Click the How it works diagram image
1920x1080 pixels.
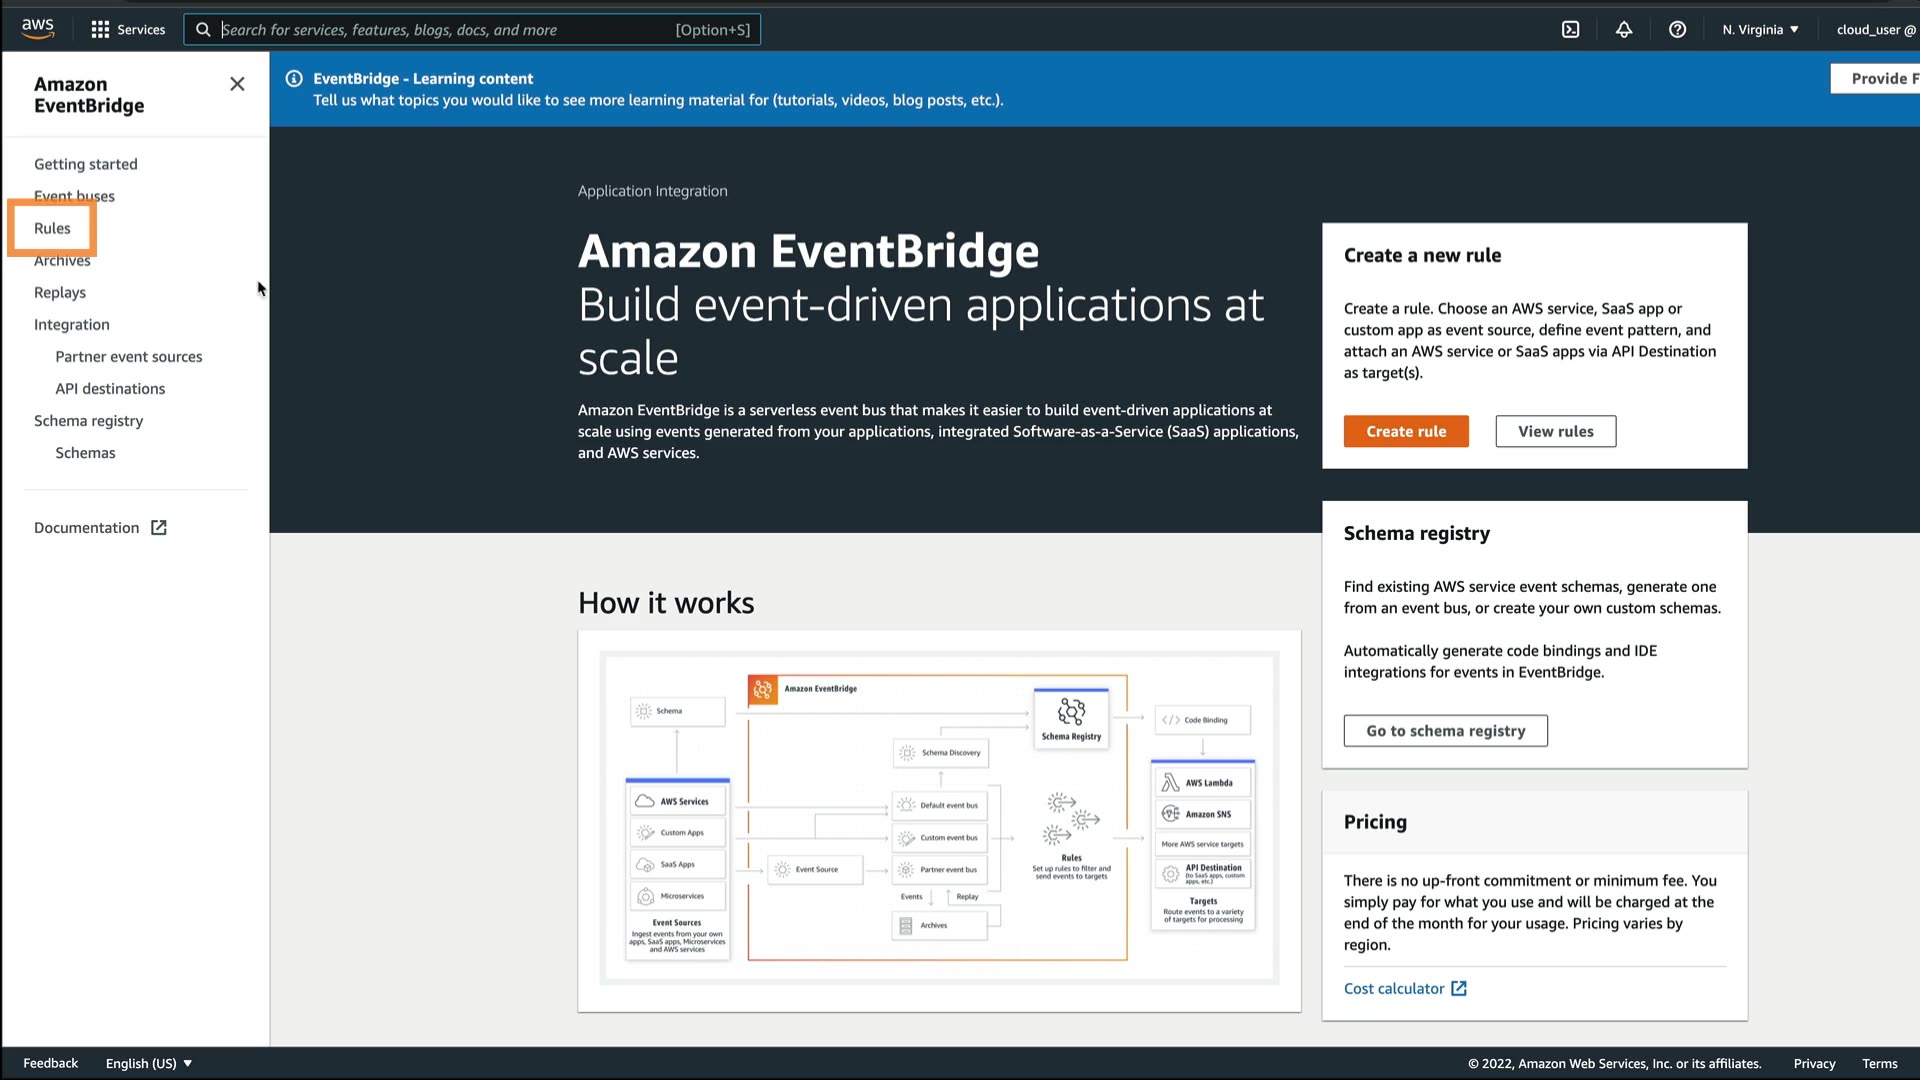[939, 819]
